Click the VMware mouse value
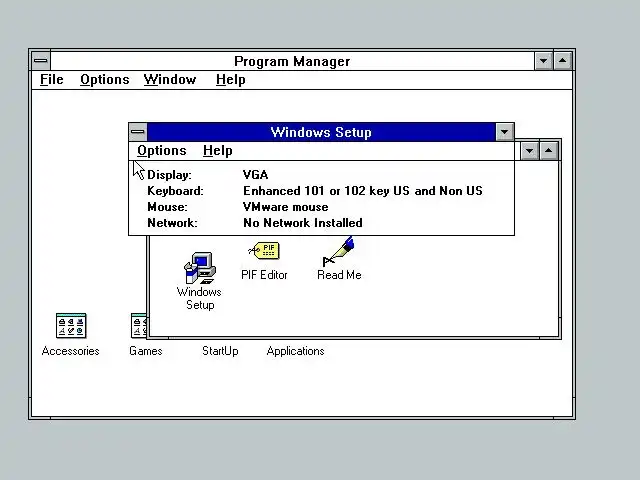The width and height of the screenshot is (640, 480). [x=286, y=207]
